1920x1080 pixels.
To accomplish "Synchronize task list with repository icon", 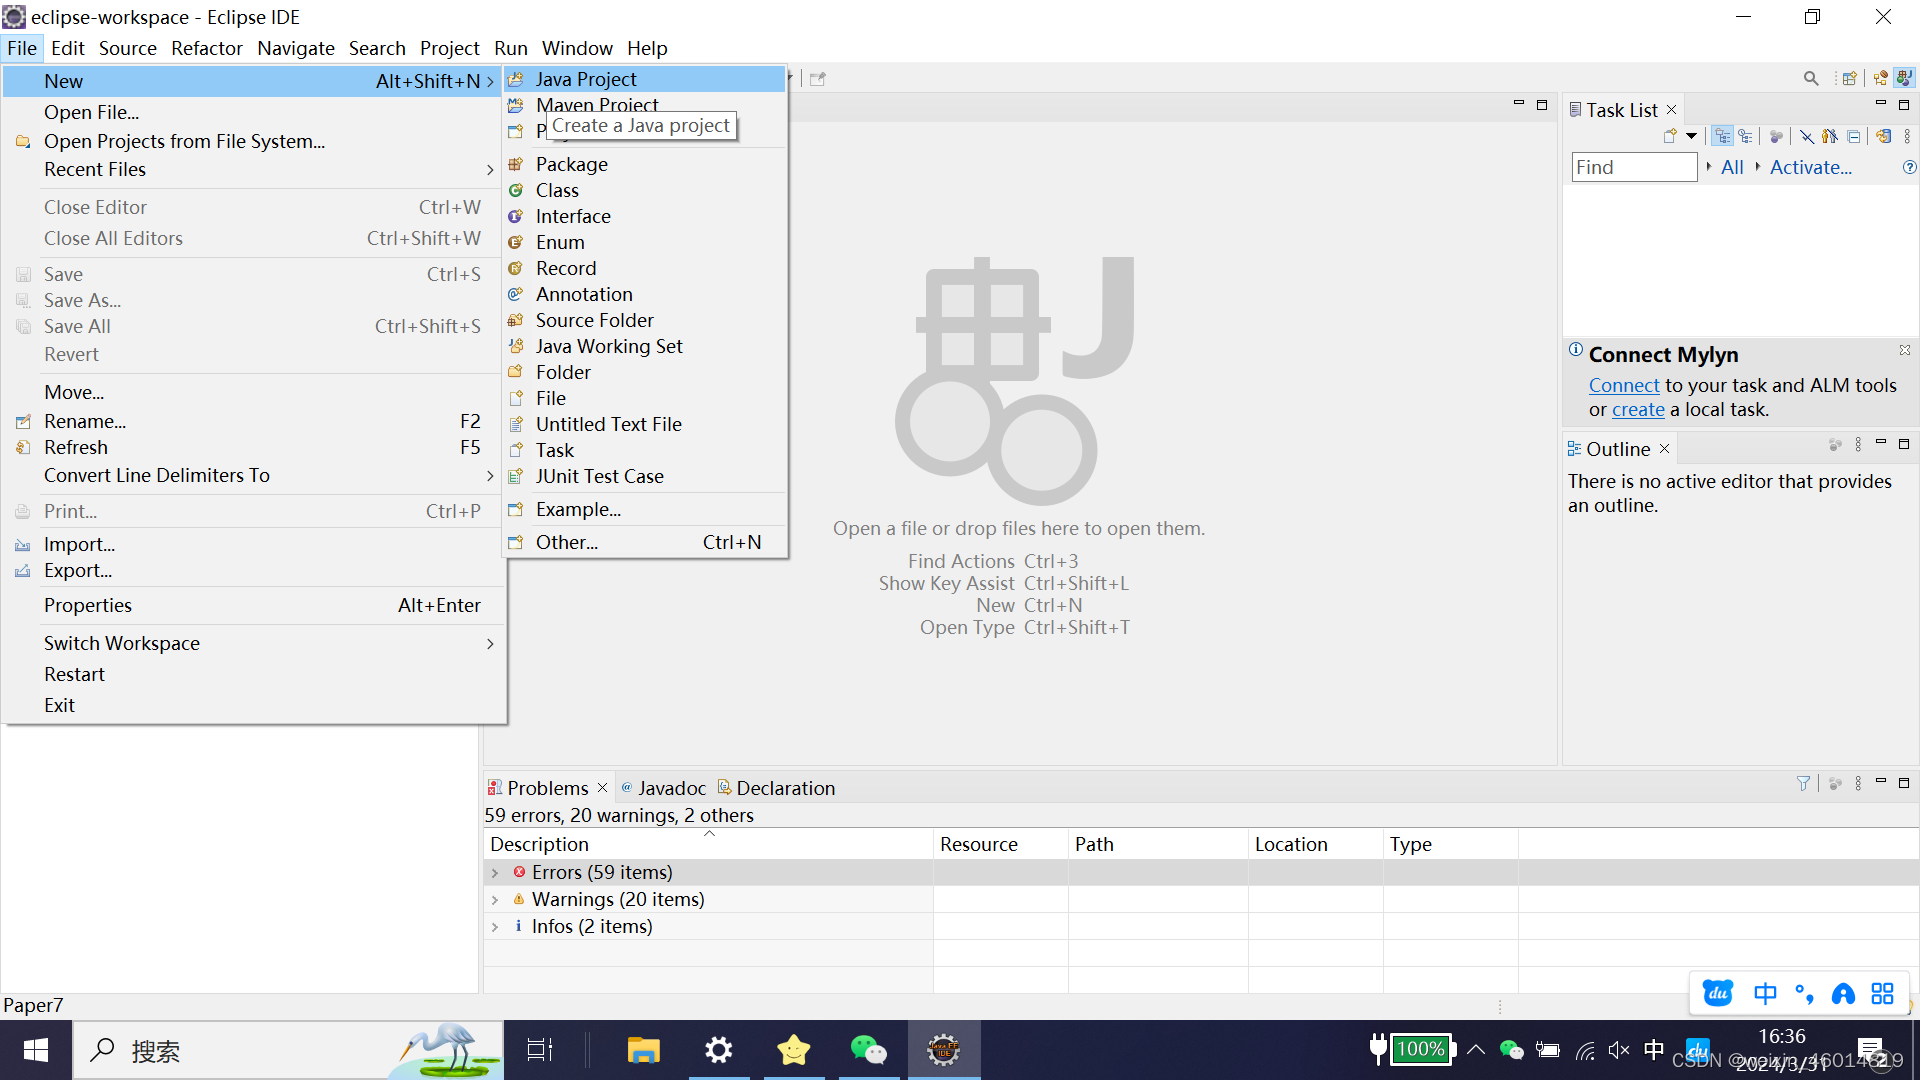I will point(1884,136).
